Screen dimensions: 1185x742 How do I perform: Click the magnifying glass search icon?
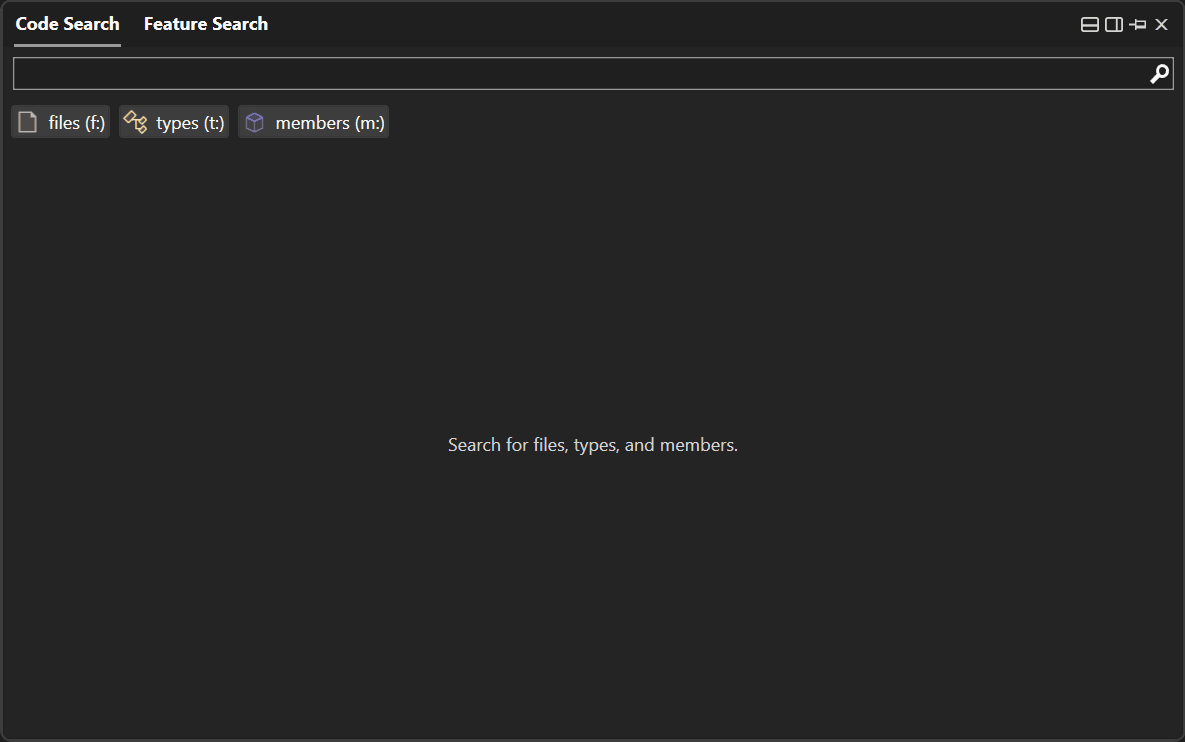tap(1159, 74)
